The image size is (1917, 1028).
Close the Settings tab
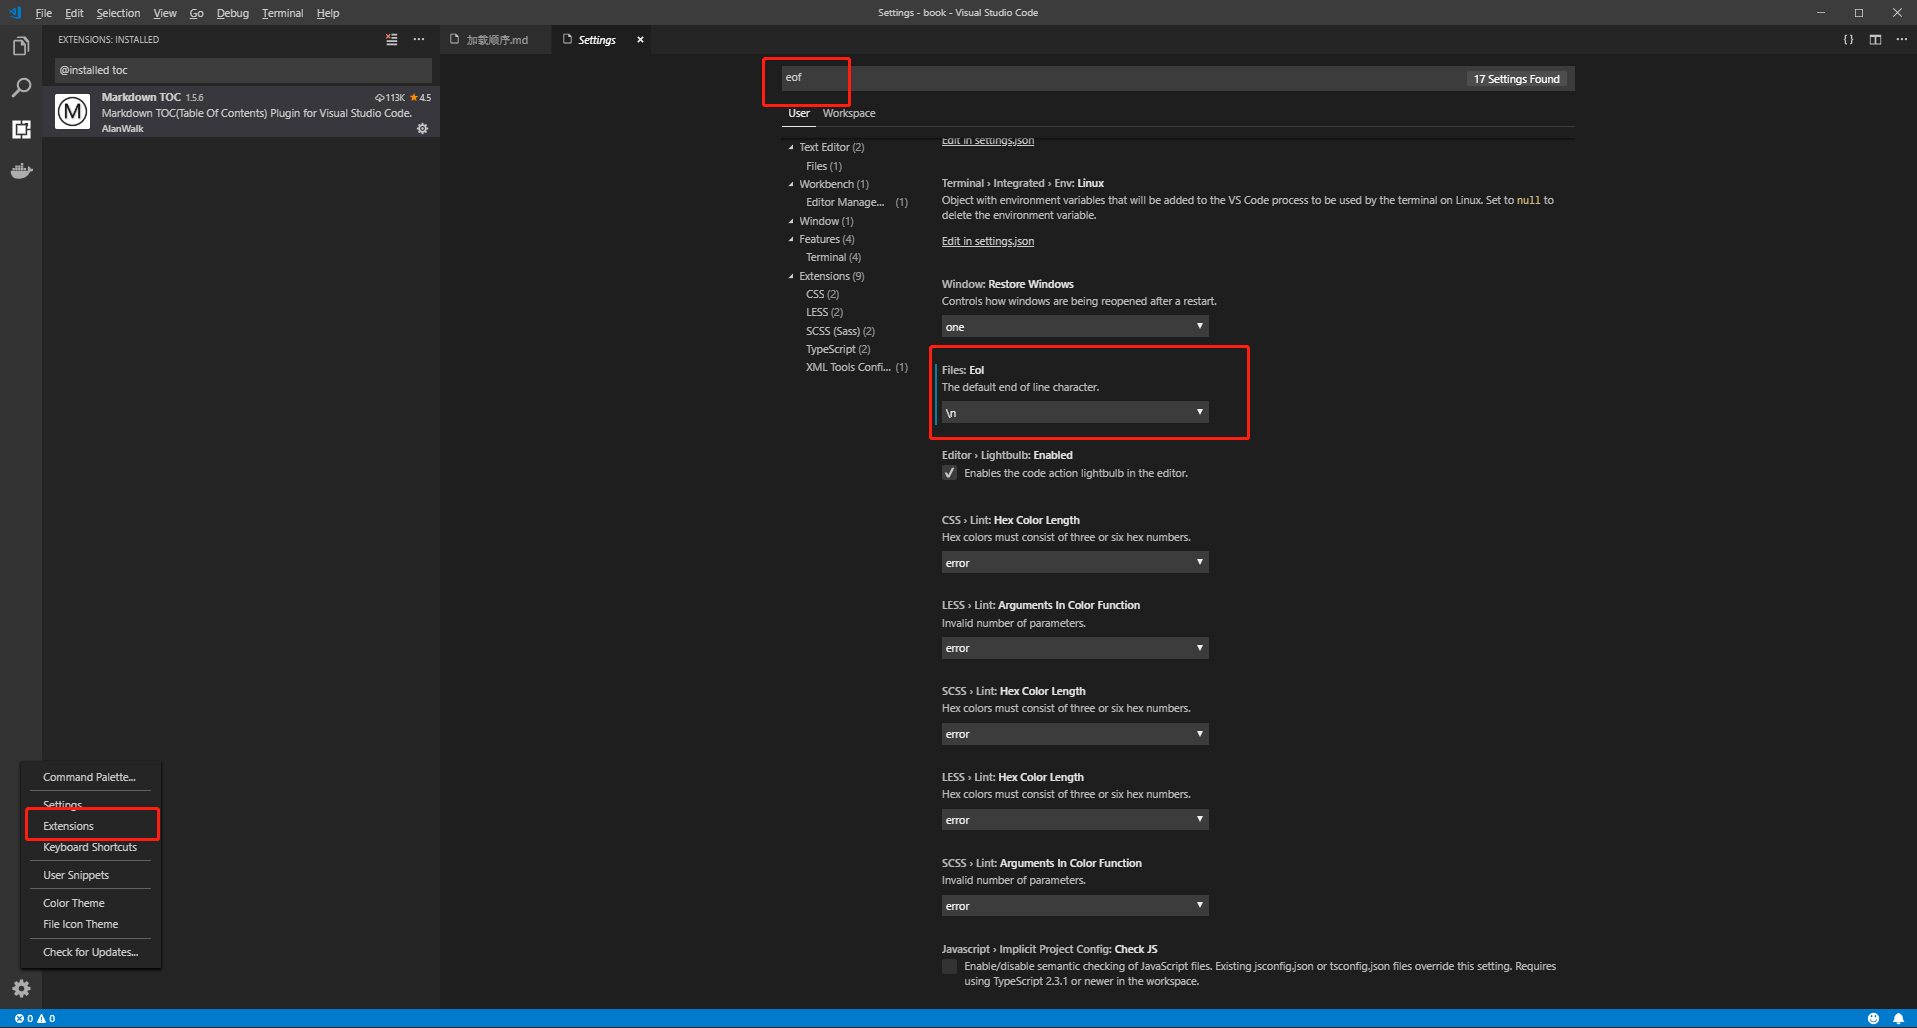click(x=640, y=40)
